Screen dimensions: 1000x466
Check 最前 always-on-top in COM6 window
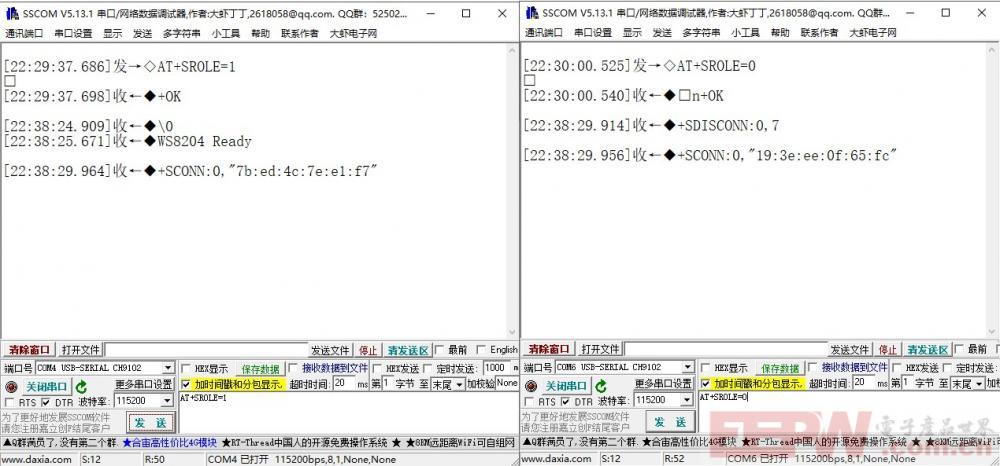coord(960,349)
